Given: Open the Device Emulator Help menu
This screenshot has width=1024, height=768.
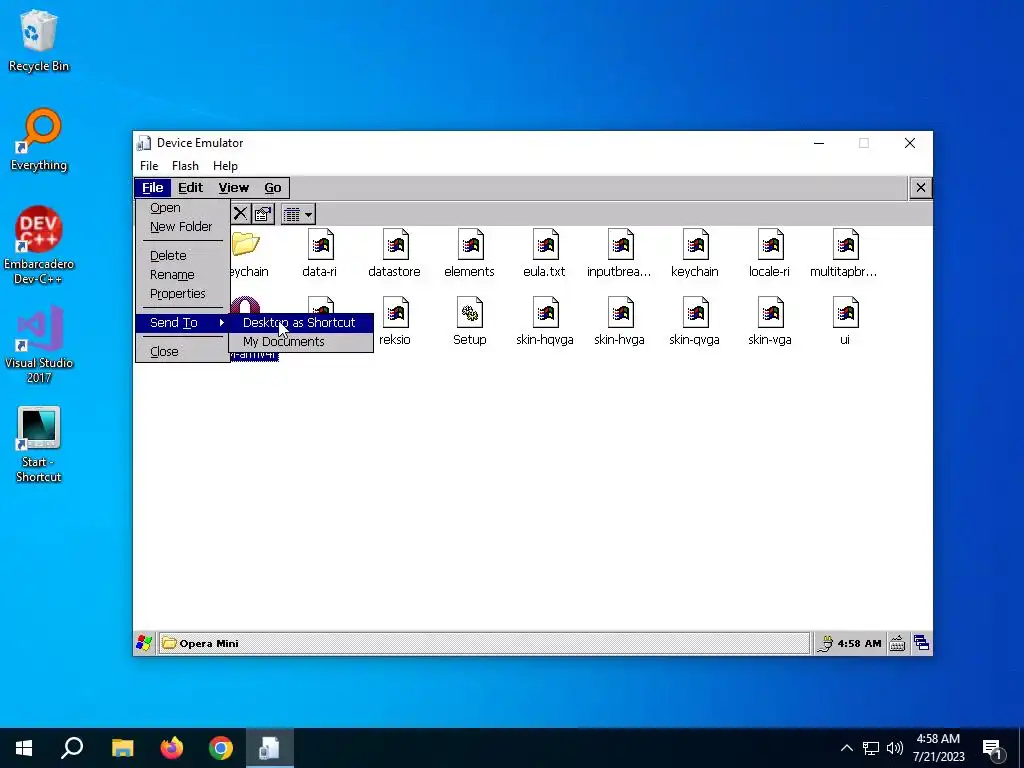Looking at the screenshot, I should point(225,166).
